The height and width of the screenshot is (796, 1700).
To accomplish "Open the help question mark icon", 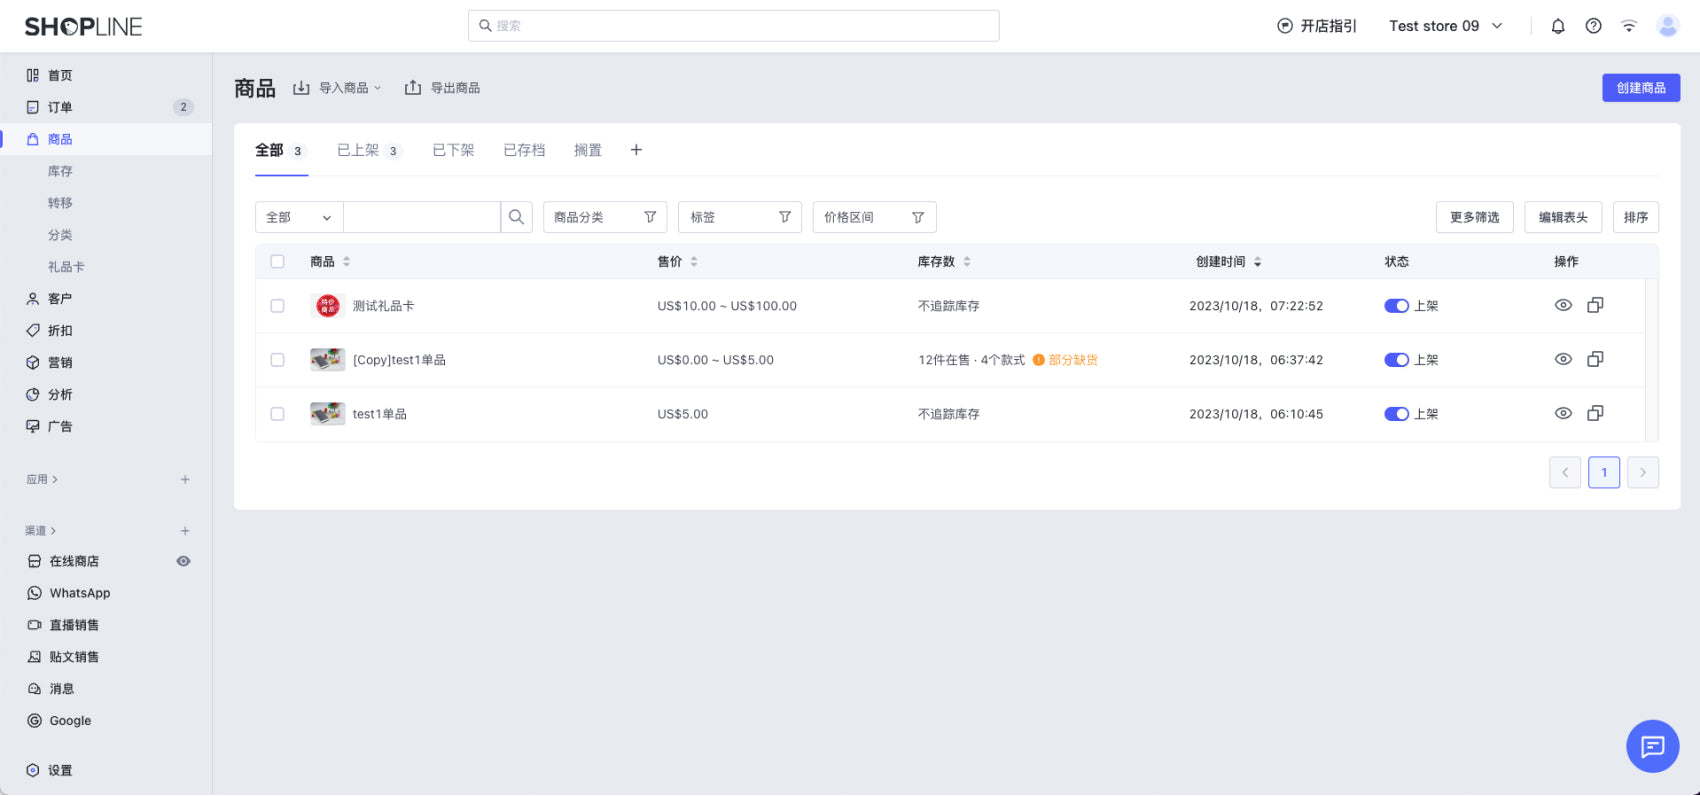I will (x=1593, y=26).
